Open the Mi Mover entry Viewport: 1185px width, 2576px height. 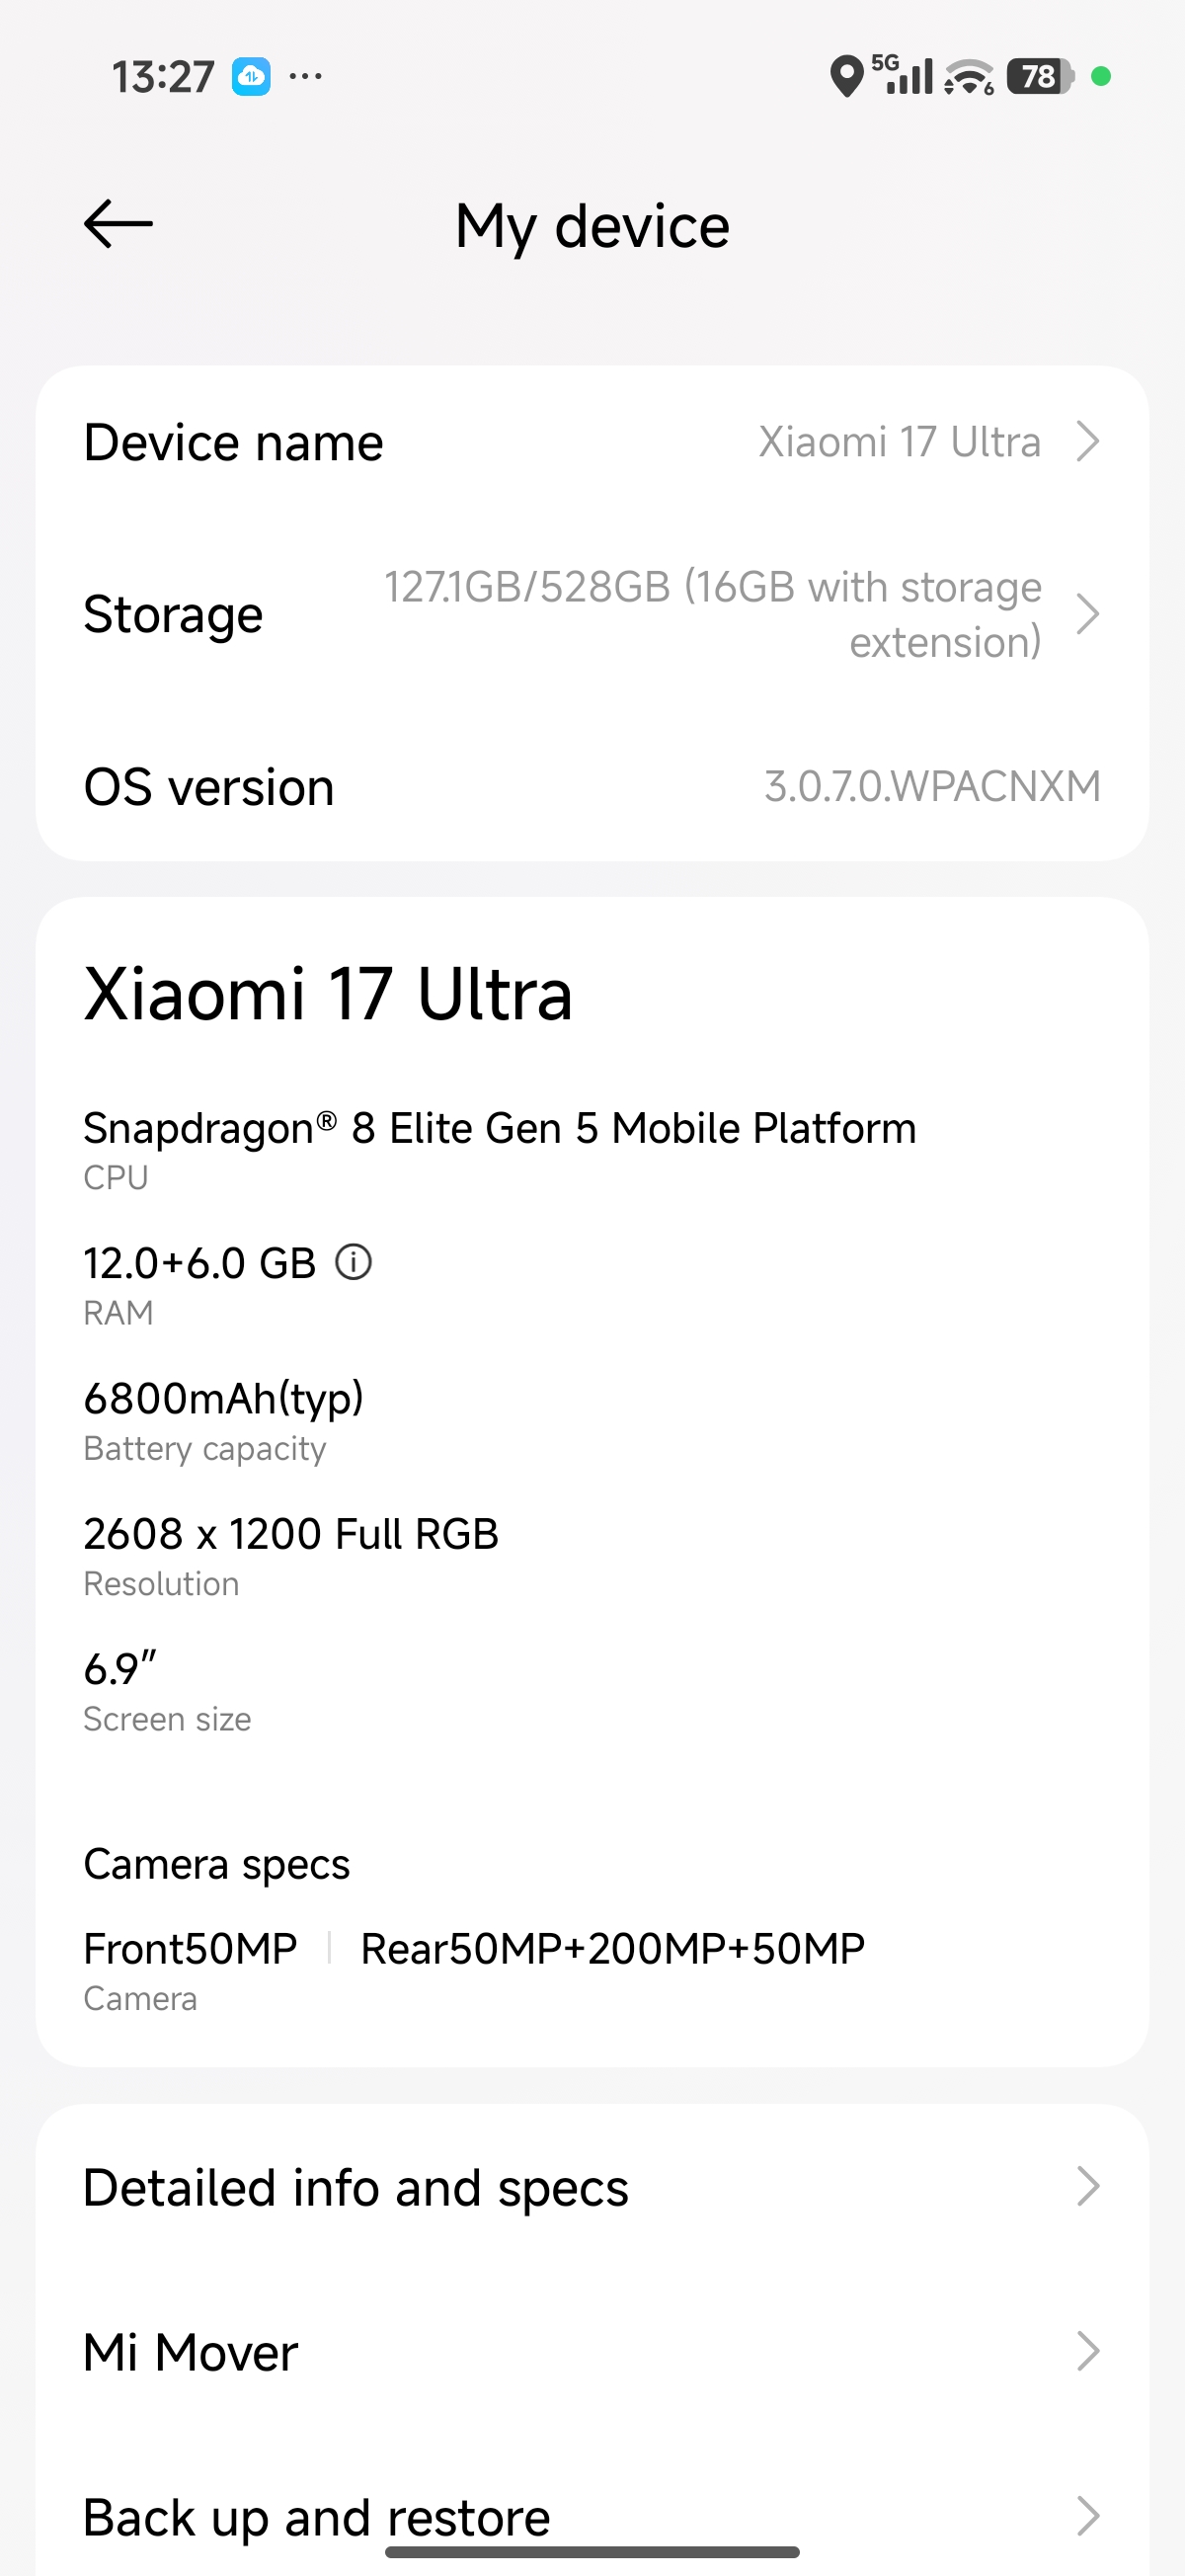(191, 2351)
